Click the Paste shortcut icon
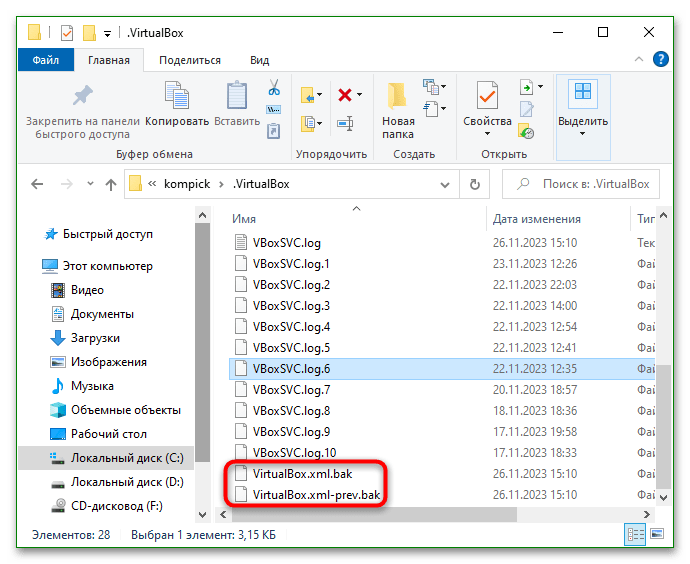The image size is (690, 564). (274, 131)
